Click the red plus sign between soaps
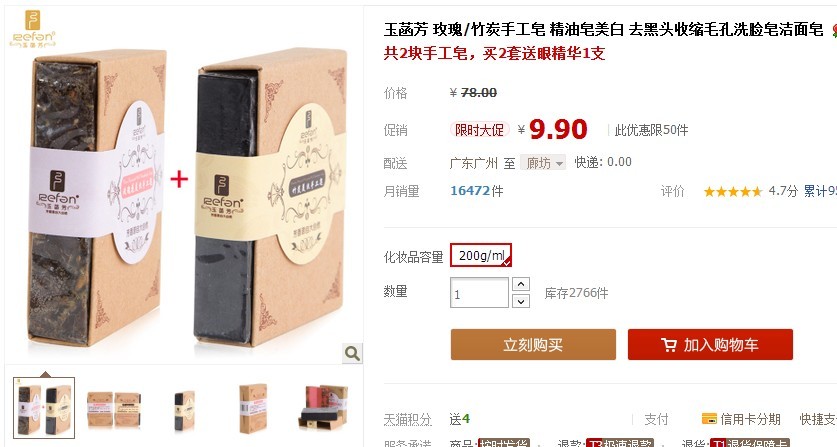The height and width of the screenshot is (447, 837). (x=179, y=179)
